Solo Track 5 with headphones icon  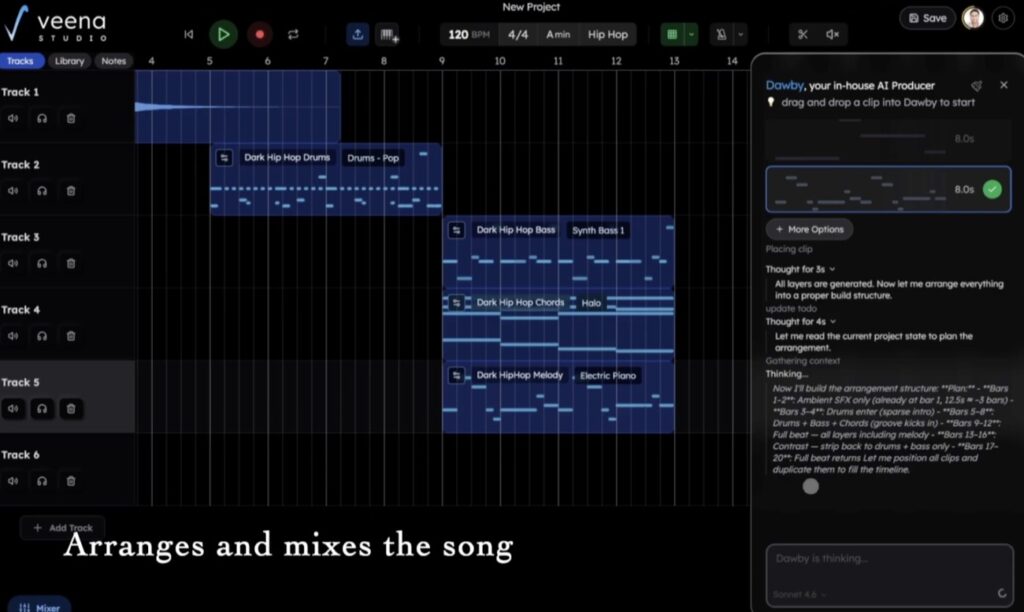tap(42, 408)
